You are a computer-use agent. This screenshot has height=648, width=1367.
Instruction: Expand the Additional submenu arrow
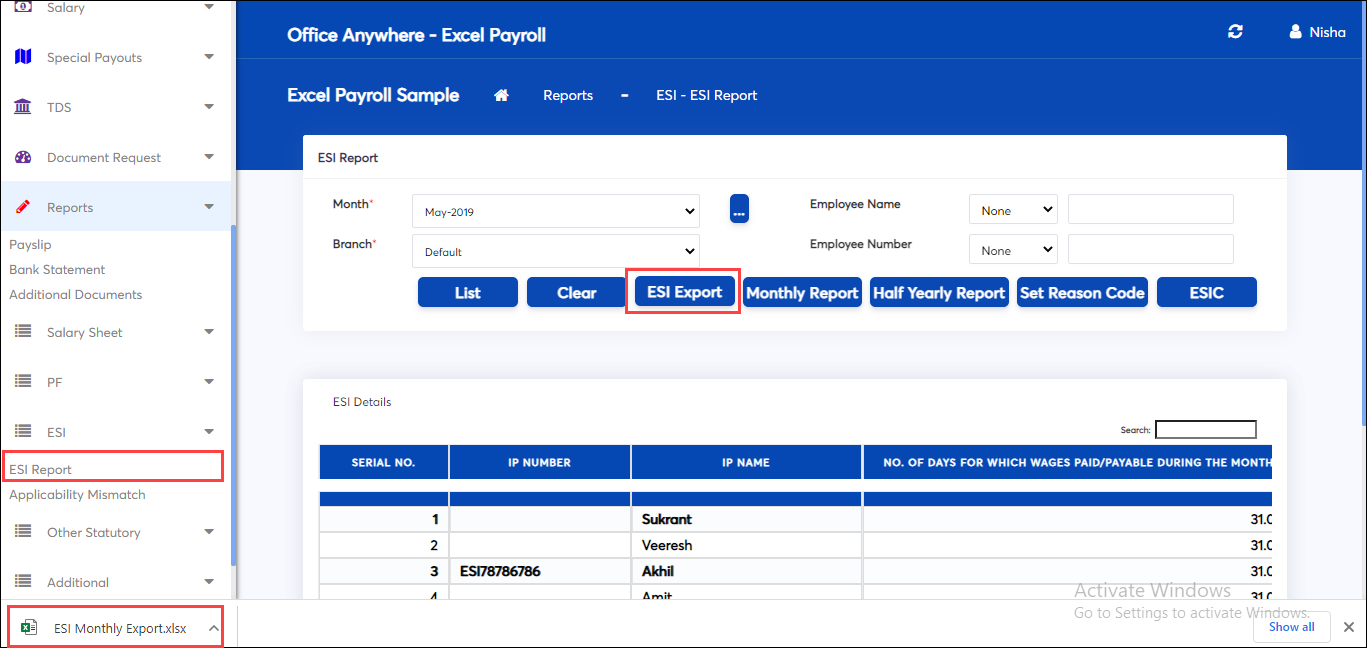pos(208,582)
